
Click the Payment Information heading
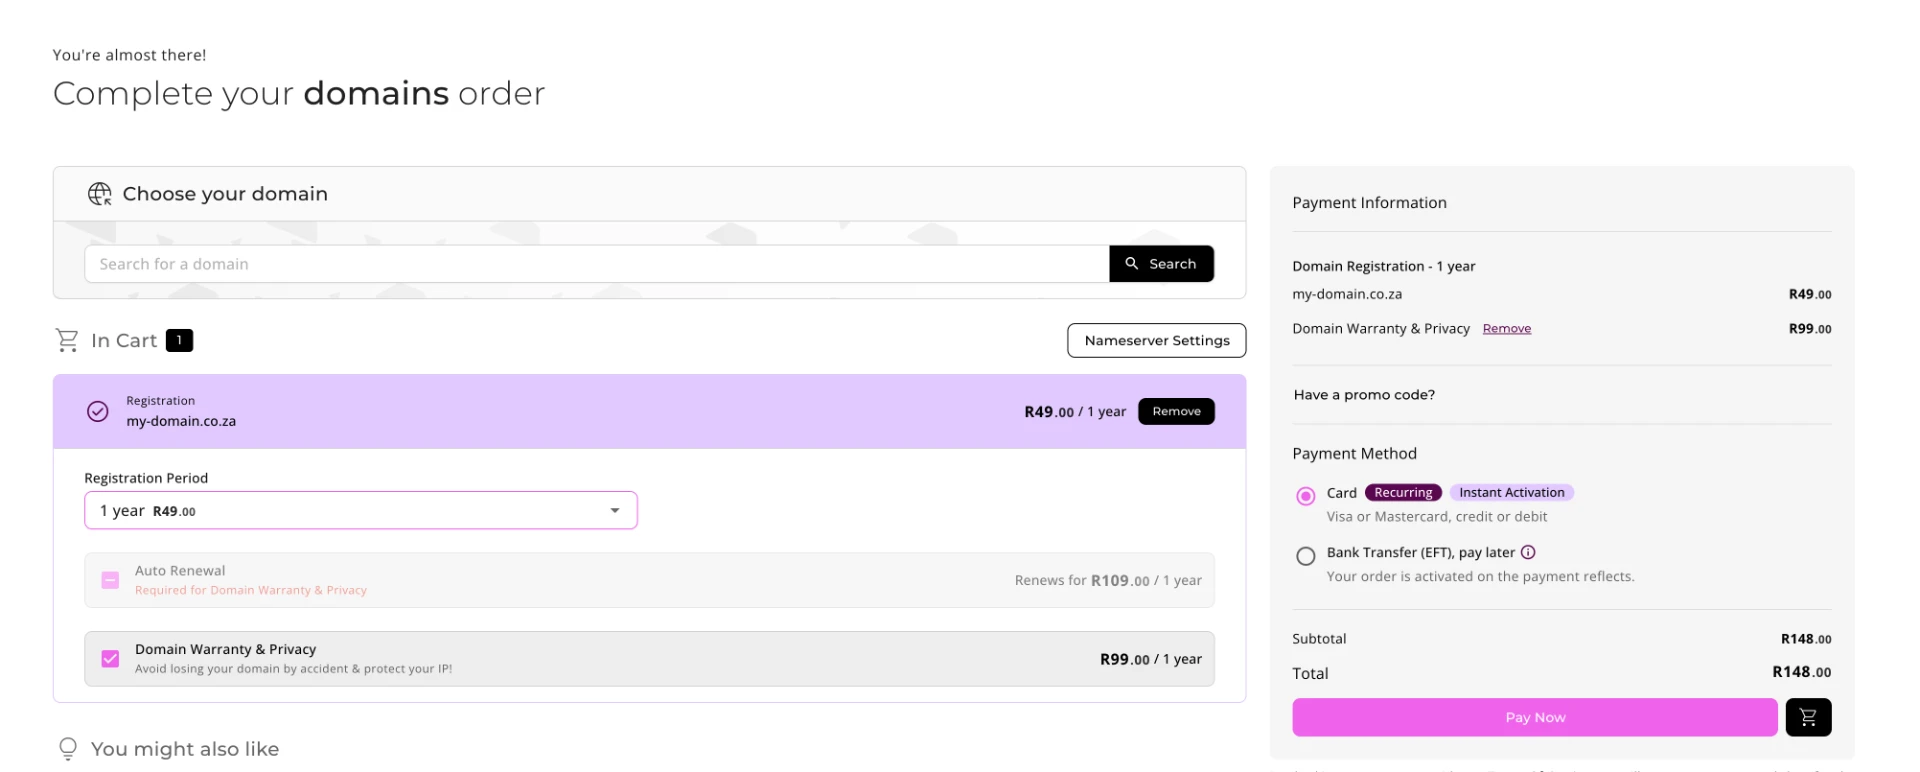1369,202
